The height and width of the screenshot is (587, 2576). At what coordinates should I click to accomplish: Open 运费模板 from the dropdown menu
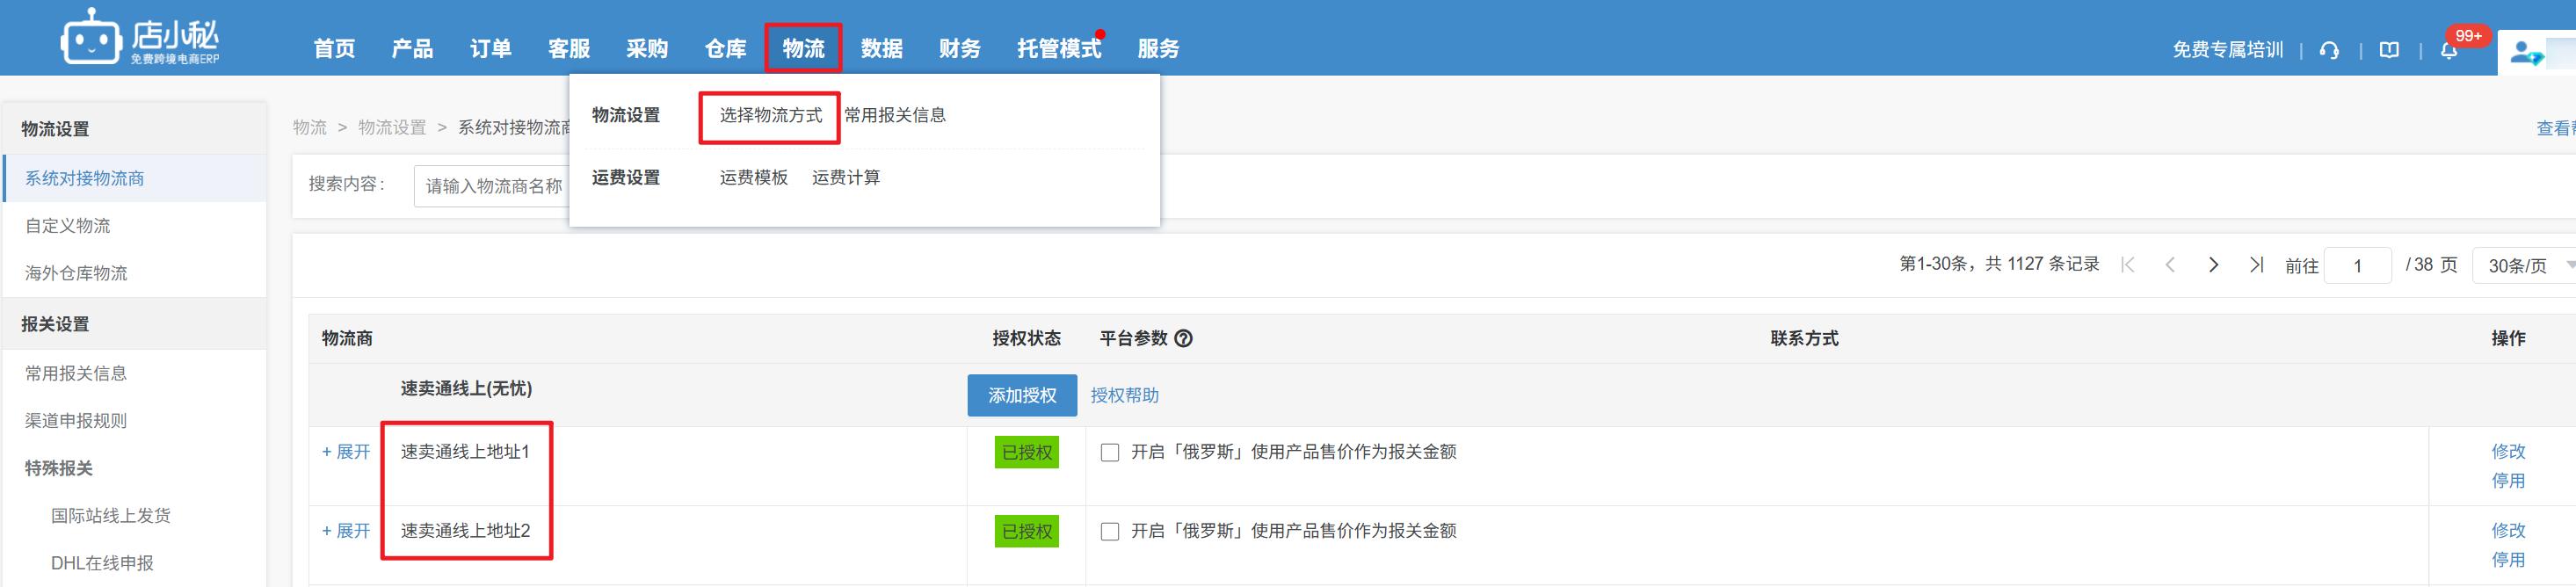pyautogui.click(x=753, y=178)
